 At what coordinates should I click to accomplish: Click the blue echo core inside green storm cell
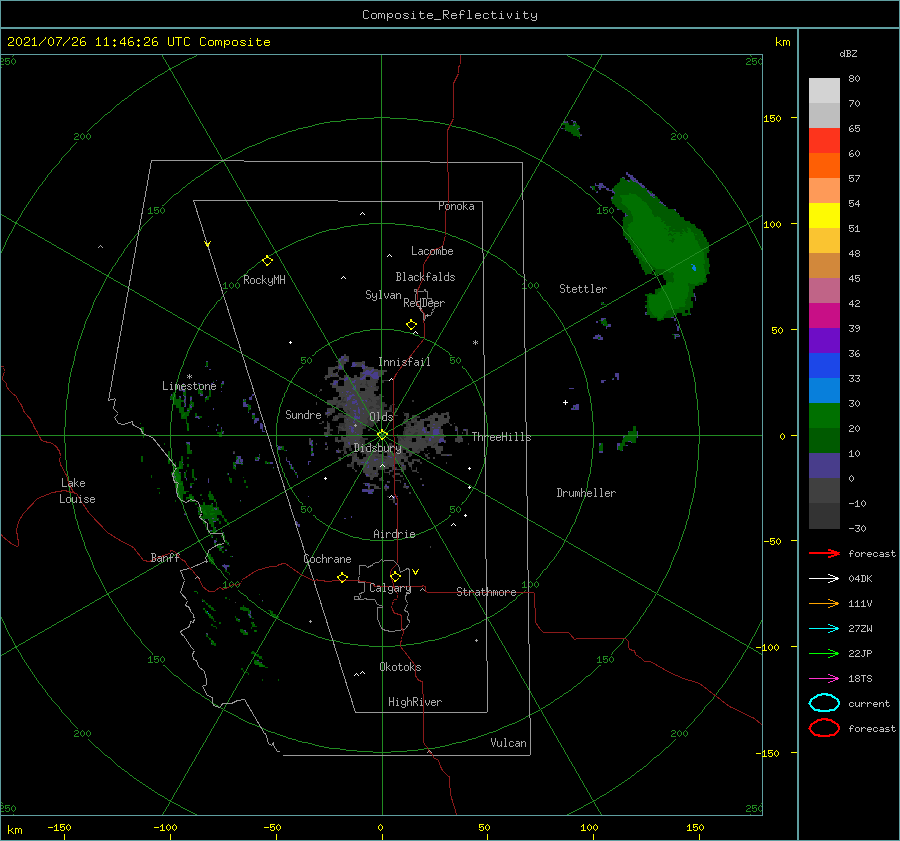(694, 268)
